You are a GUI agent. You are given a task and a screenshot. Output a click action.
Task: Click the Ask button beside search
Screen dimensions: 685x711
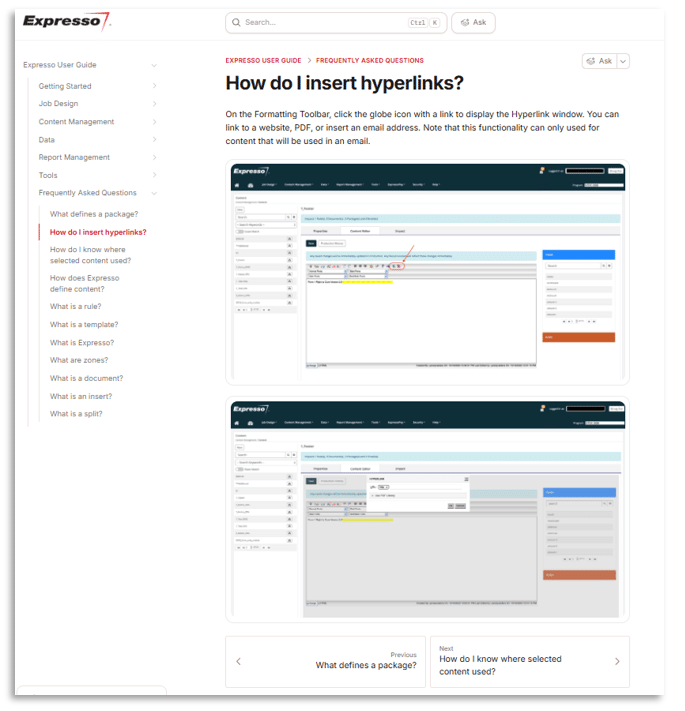[x=473, y=22]
